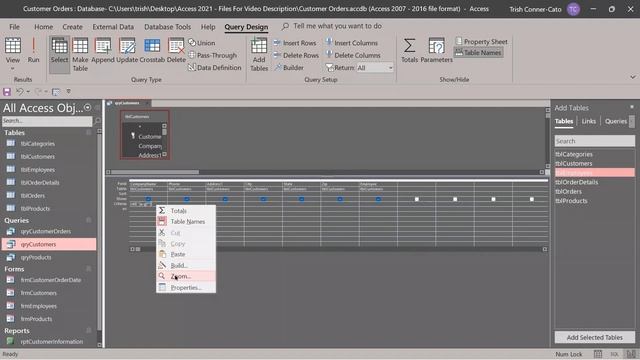Click Insert Rows in Query Setup
The width and height of the screenshot is (640, 360).
coord(295,42)
